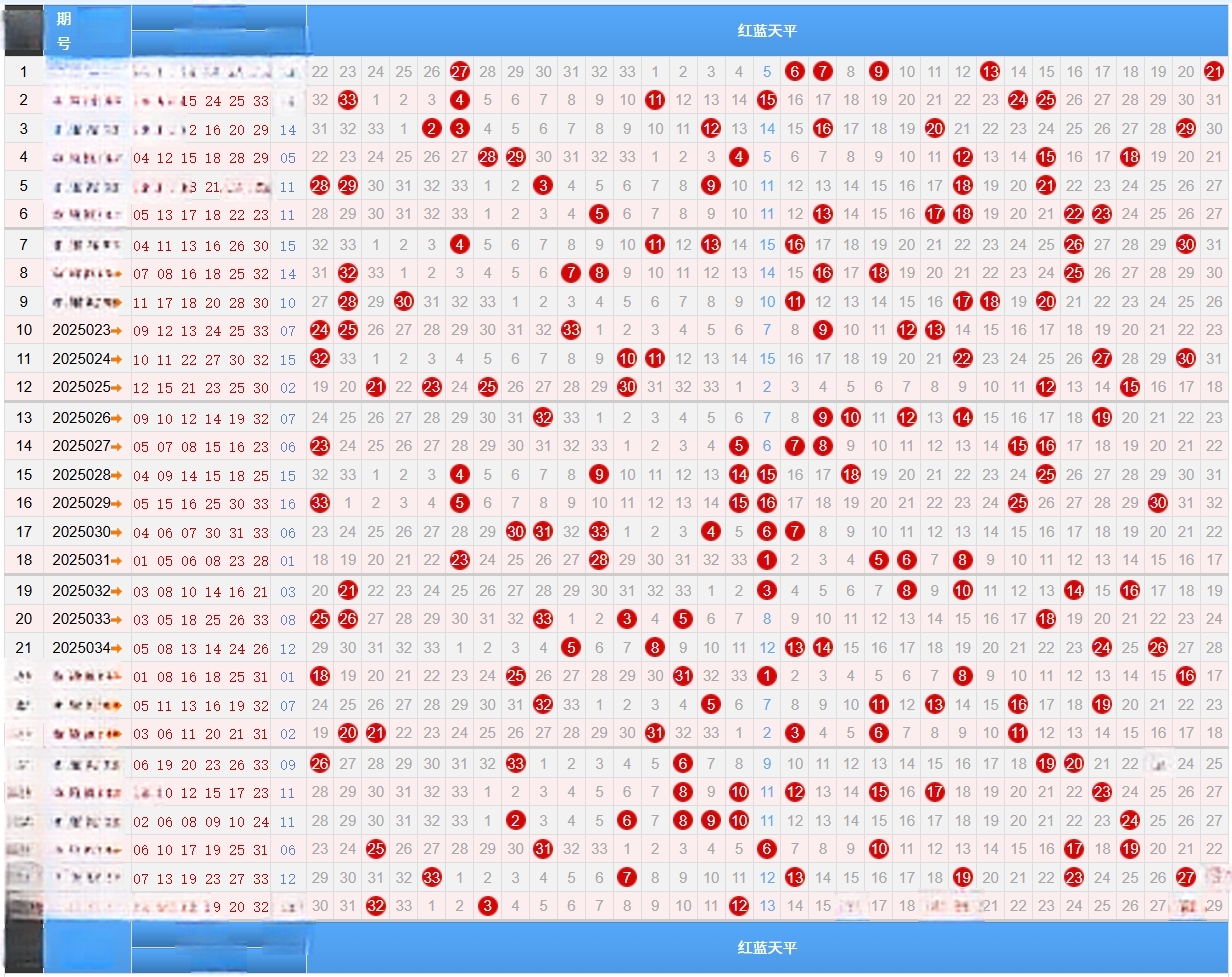
Task: Click red ball 23 in the 2025031 row
Action: tap(460, 560)
